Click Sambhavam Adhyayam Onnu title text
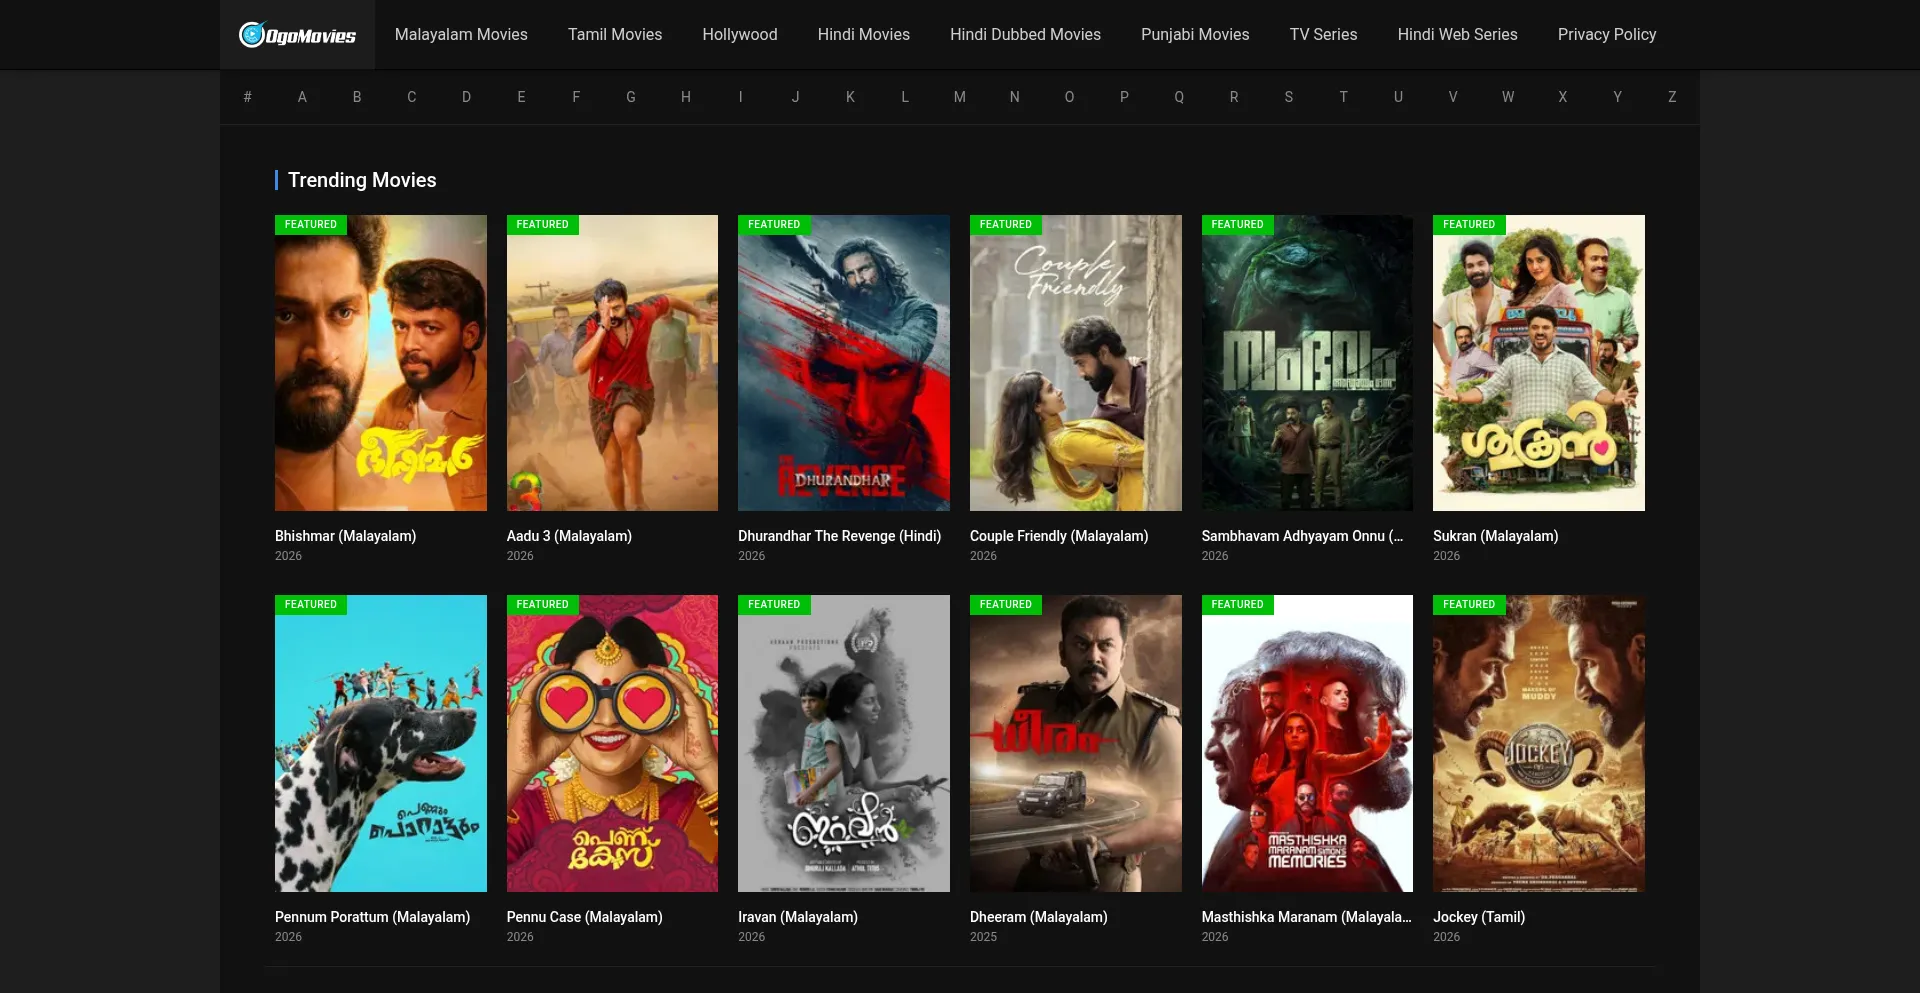This screenshot has width=1920, height=993. click(1302, 536)
